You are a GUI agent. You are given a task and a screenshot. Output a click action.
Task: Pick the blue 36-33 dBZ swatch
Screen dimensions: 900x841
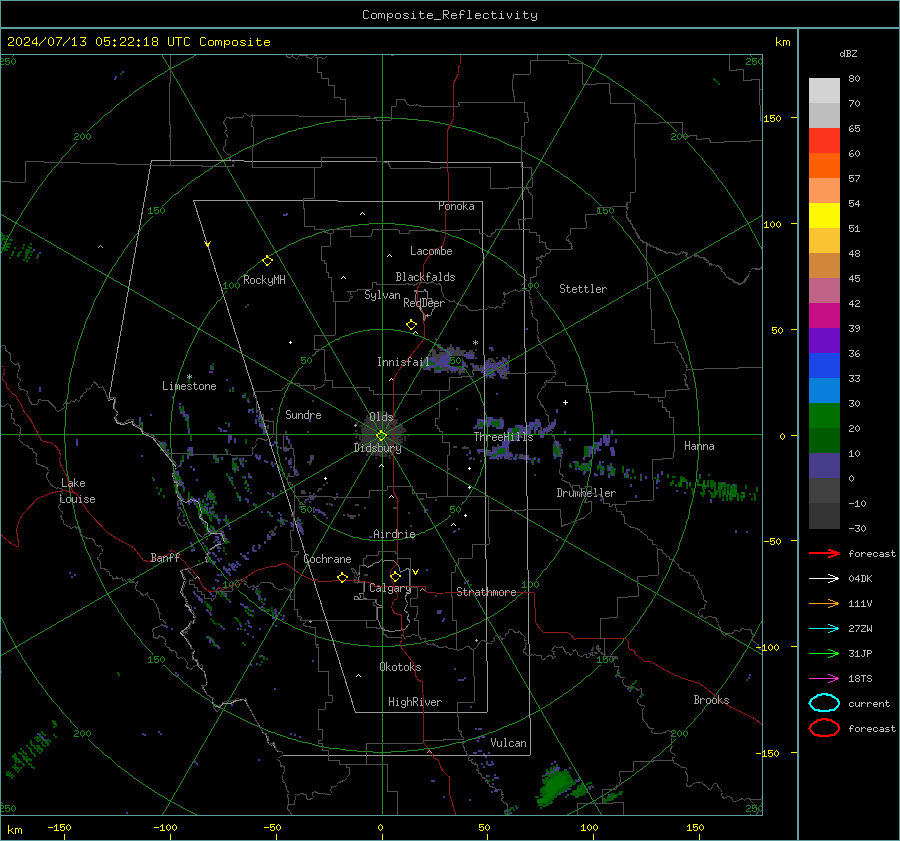(x=824, y=366)
